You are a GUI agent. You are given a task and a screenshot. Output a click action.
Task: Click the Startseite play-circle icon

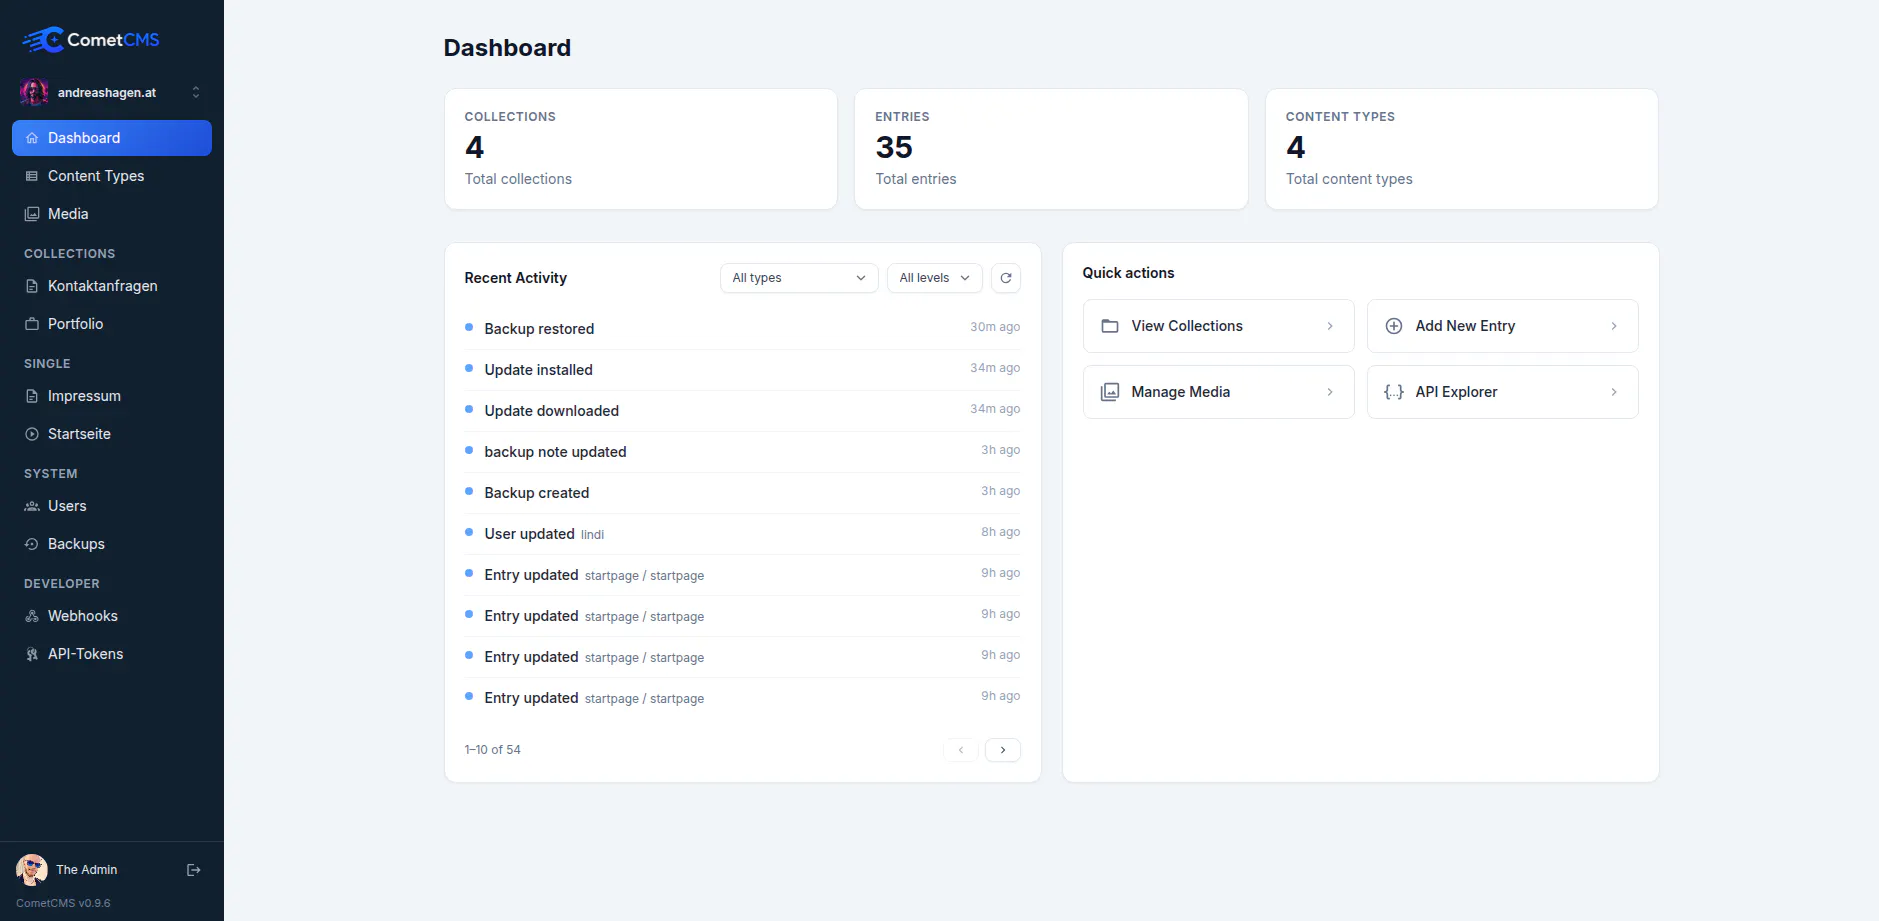32,434
